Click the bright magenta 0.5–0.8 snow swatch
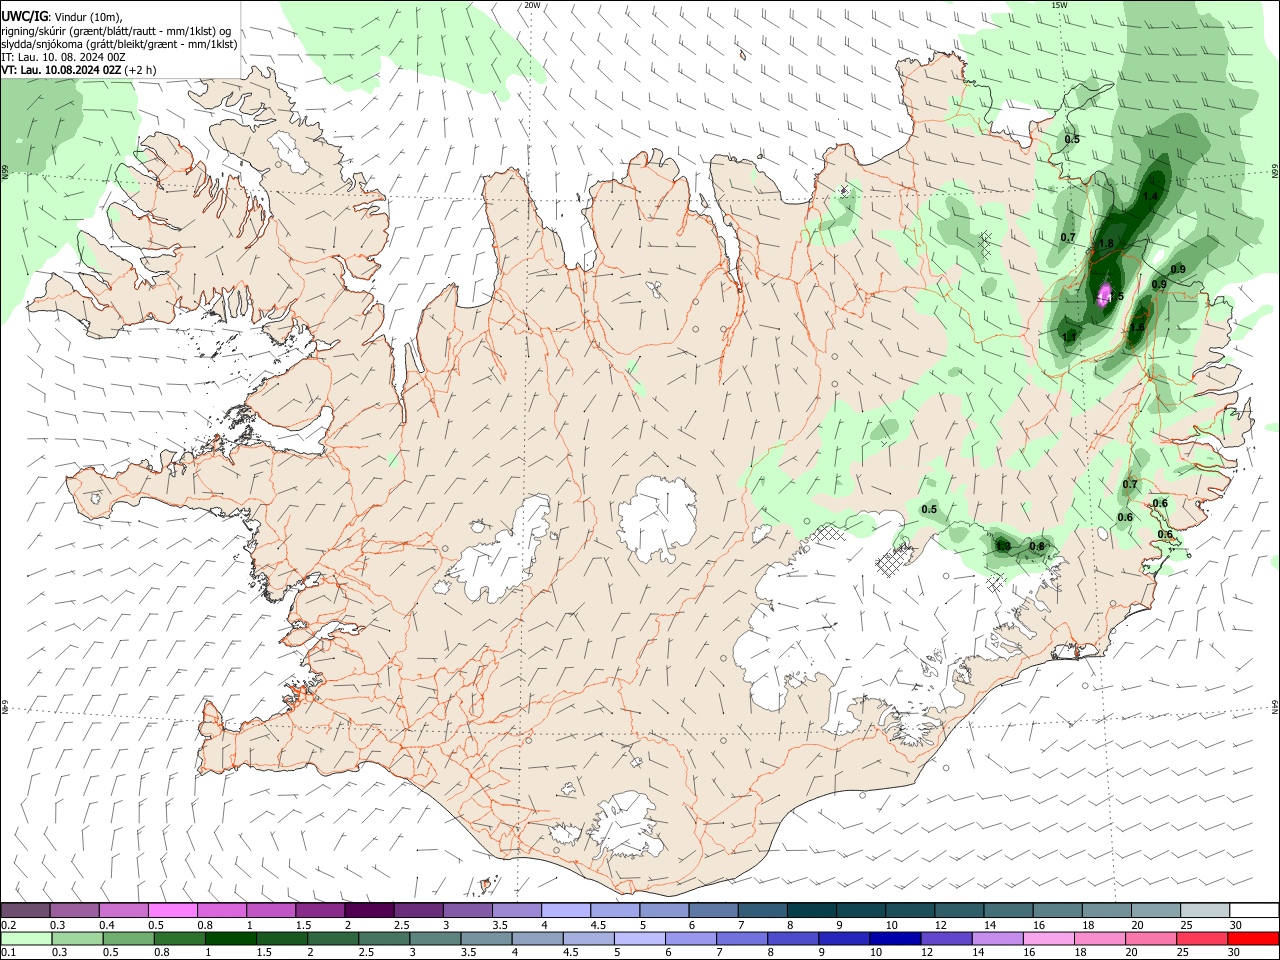Screen dimensions: 1280x960 click(173, 910)
